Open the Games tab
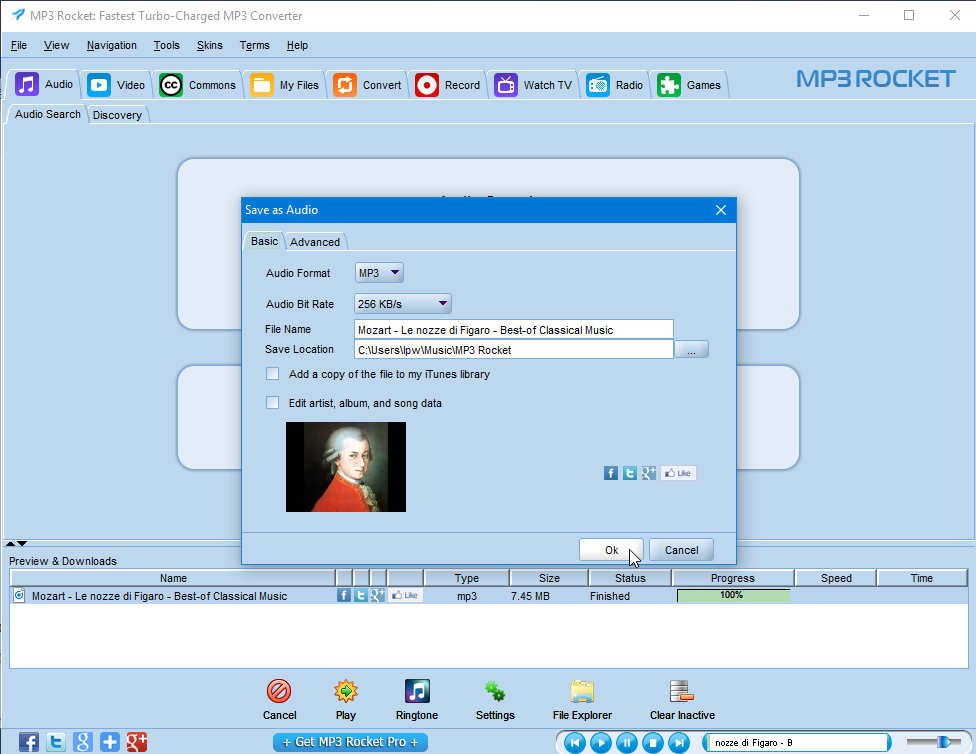Screen dimensions: 976x754 coord(689,85)
